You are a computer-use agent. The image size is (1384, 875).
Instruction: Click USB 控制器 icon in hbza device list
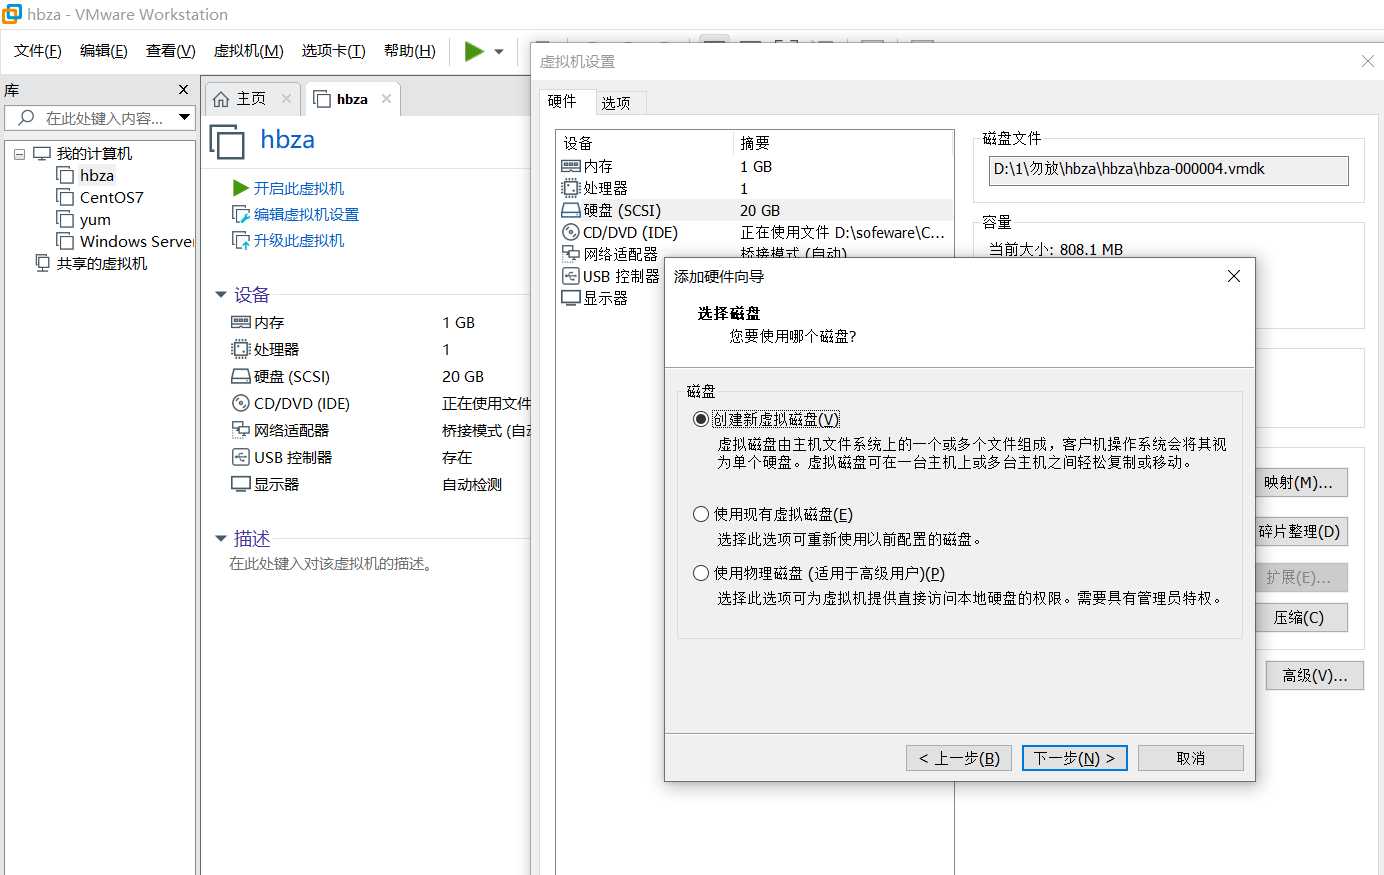click(240, 457)
